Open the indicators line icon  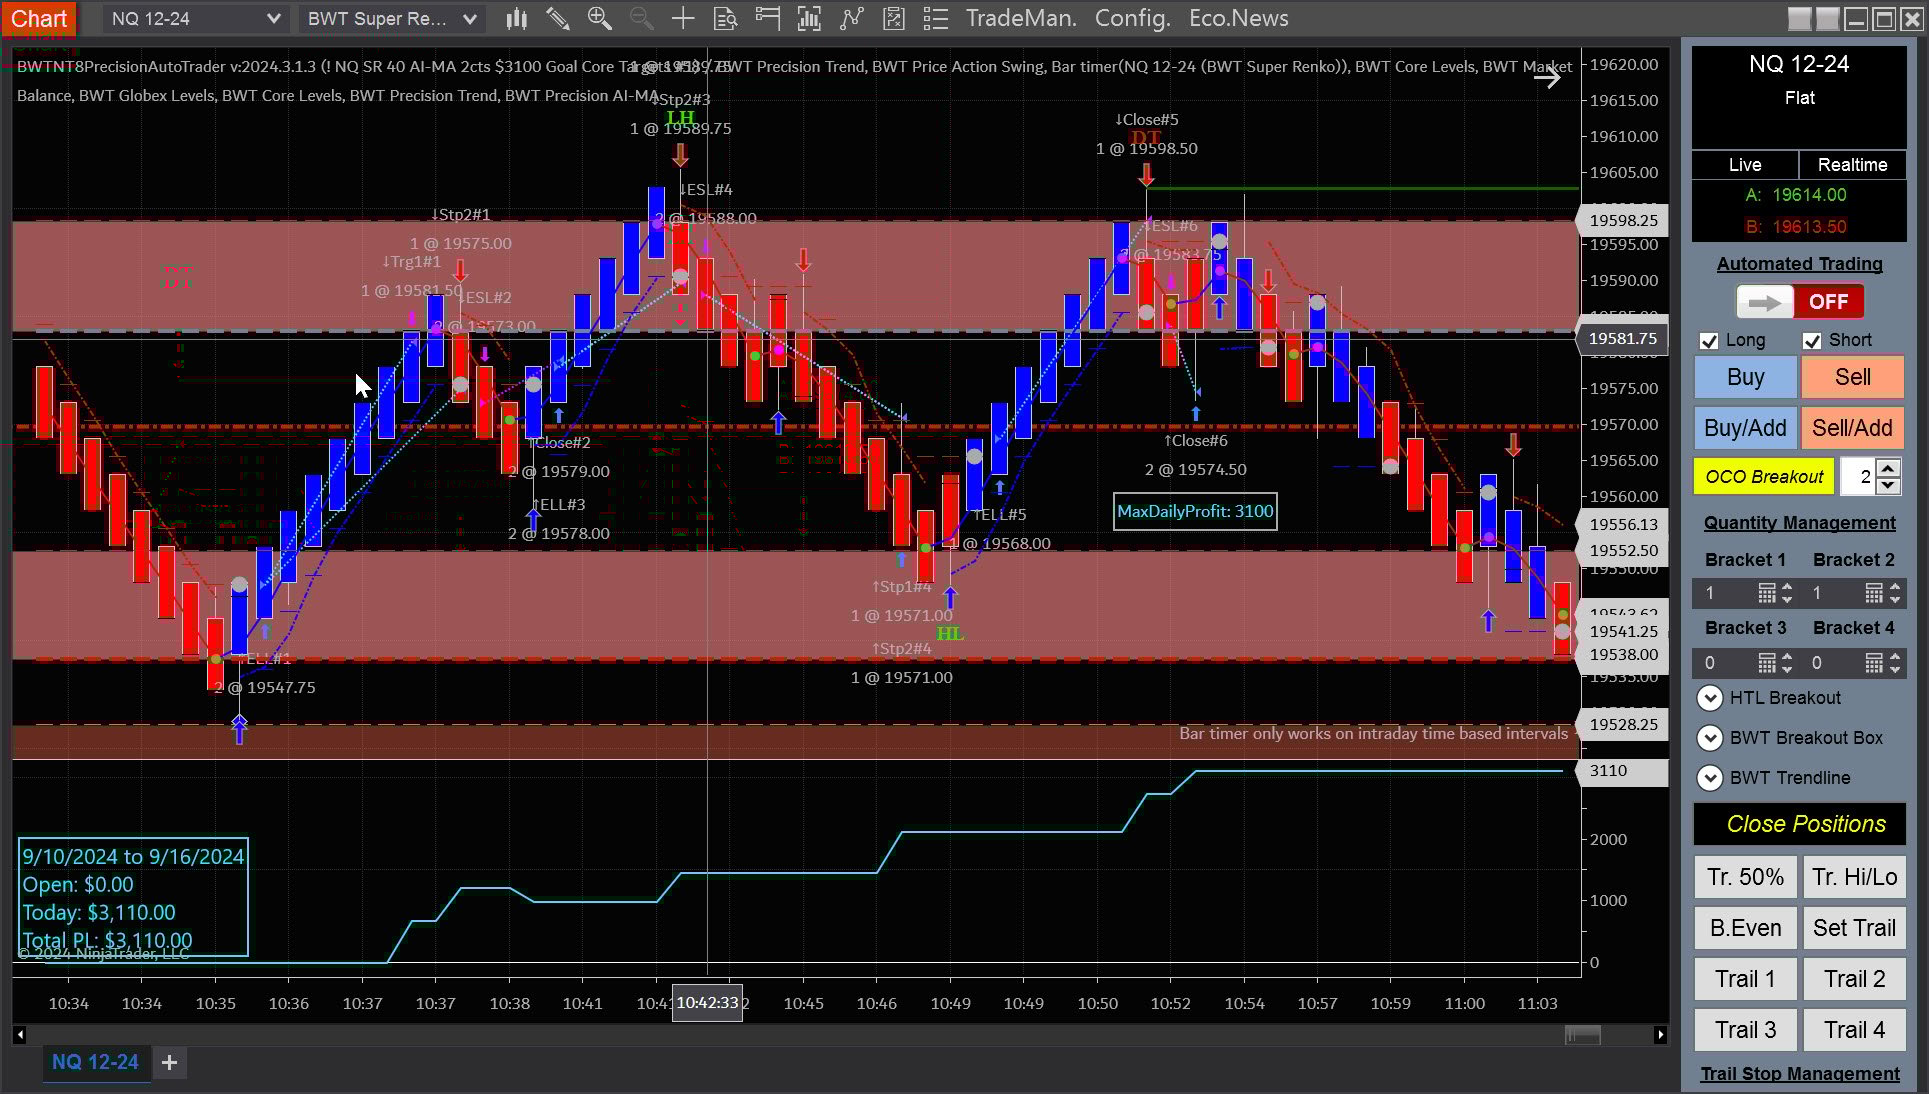pyautogui.click(x=851, y=18)
